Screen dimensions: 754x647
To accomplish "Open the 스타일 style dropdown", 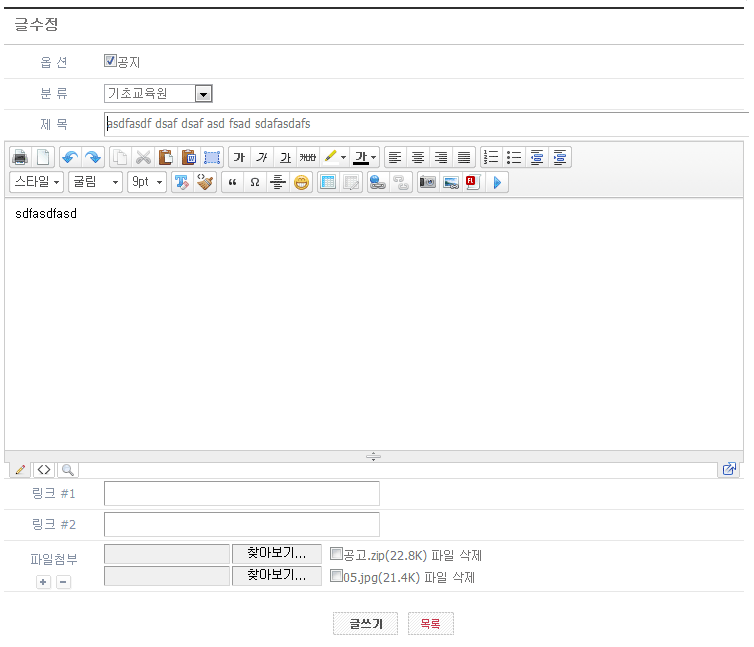I will click(x=37, y=182).
